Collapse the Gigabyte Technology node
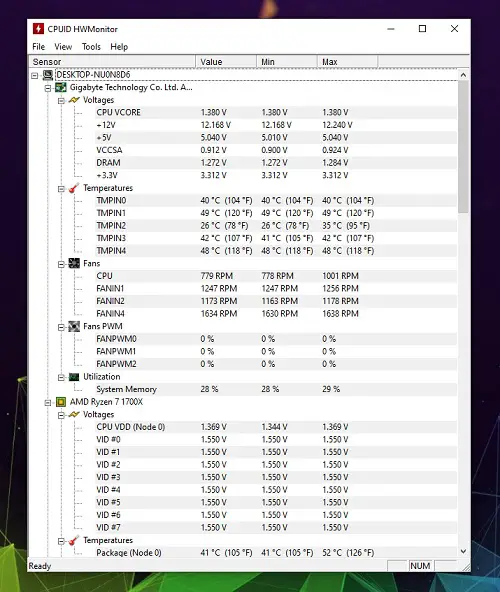 [48, 88]
